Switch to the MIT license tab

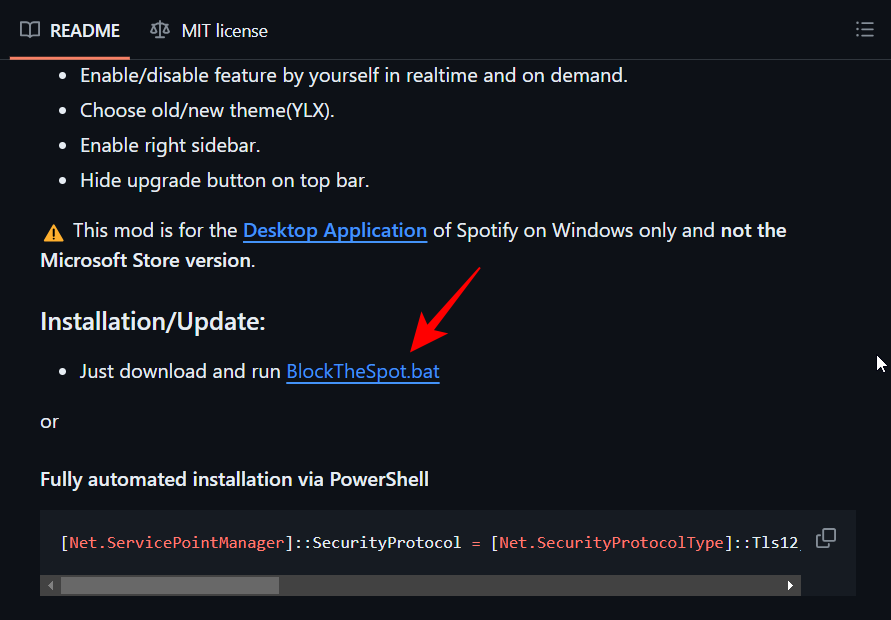pos(223,30)
